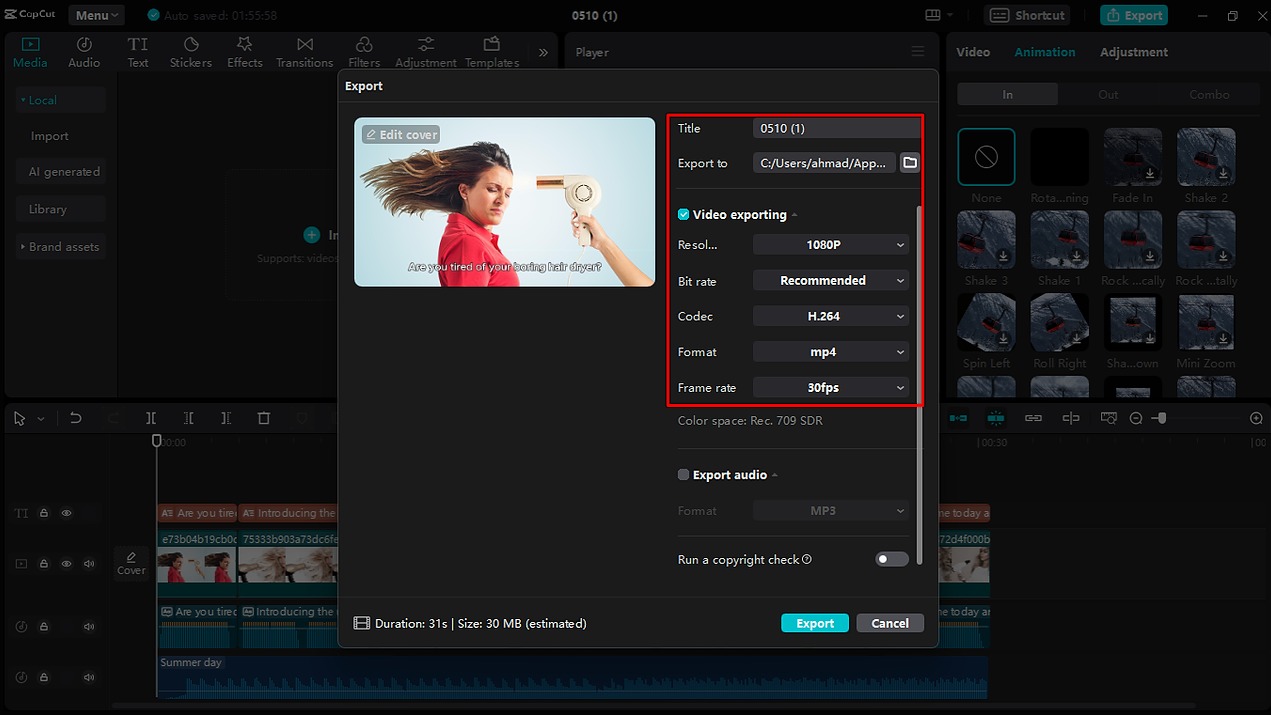1271x715 pixels.
Task: Select the Combo animation tab
Action: point(1209,93)
